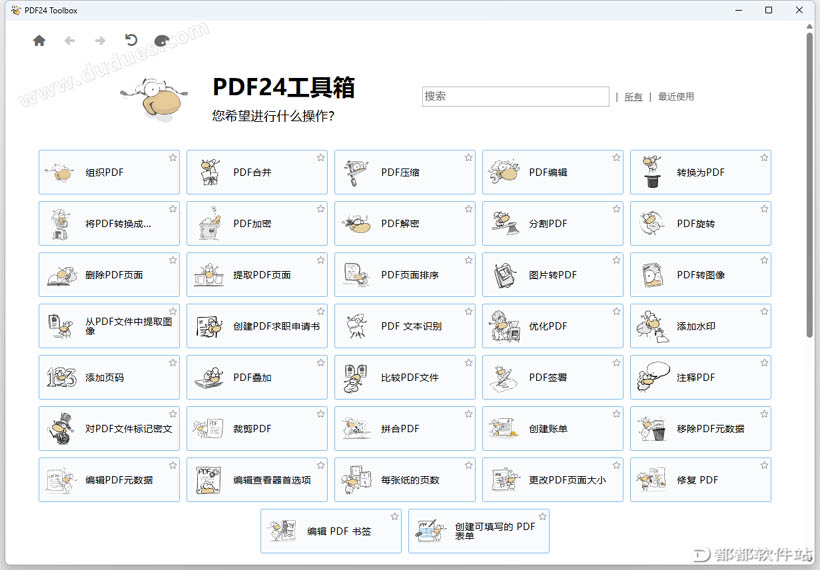Star the PDF签署 tool card
This screenshot has height=570, width=820.
[x=617, y=362]
